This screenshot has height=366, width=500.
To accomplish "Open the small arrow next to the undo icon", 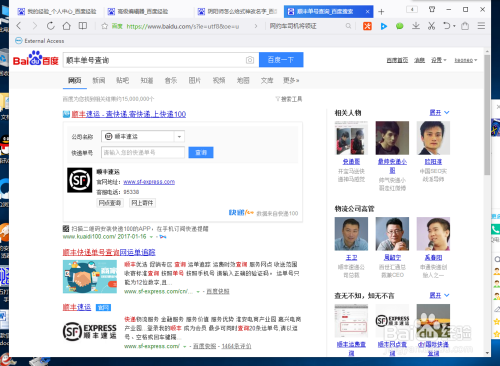I will coord(454,26).
